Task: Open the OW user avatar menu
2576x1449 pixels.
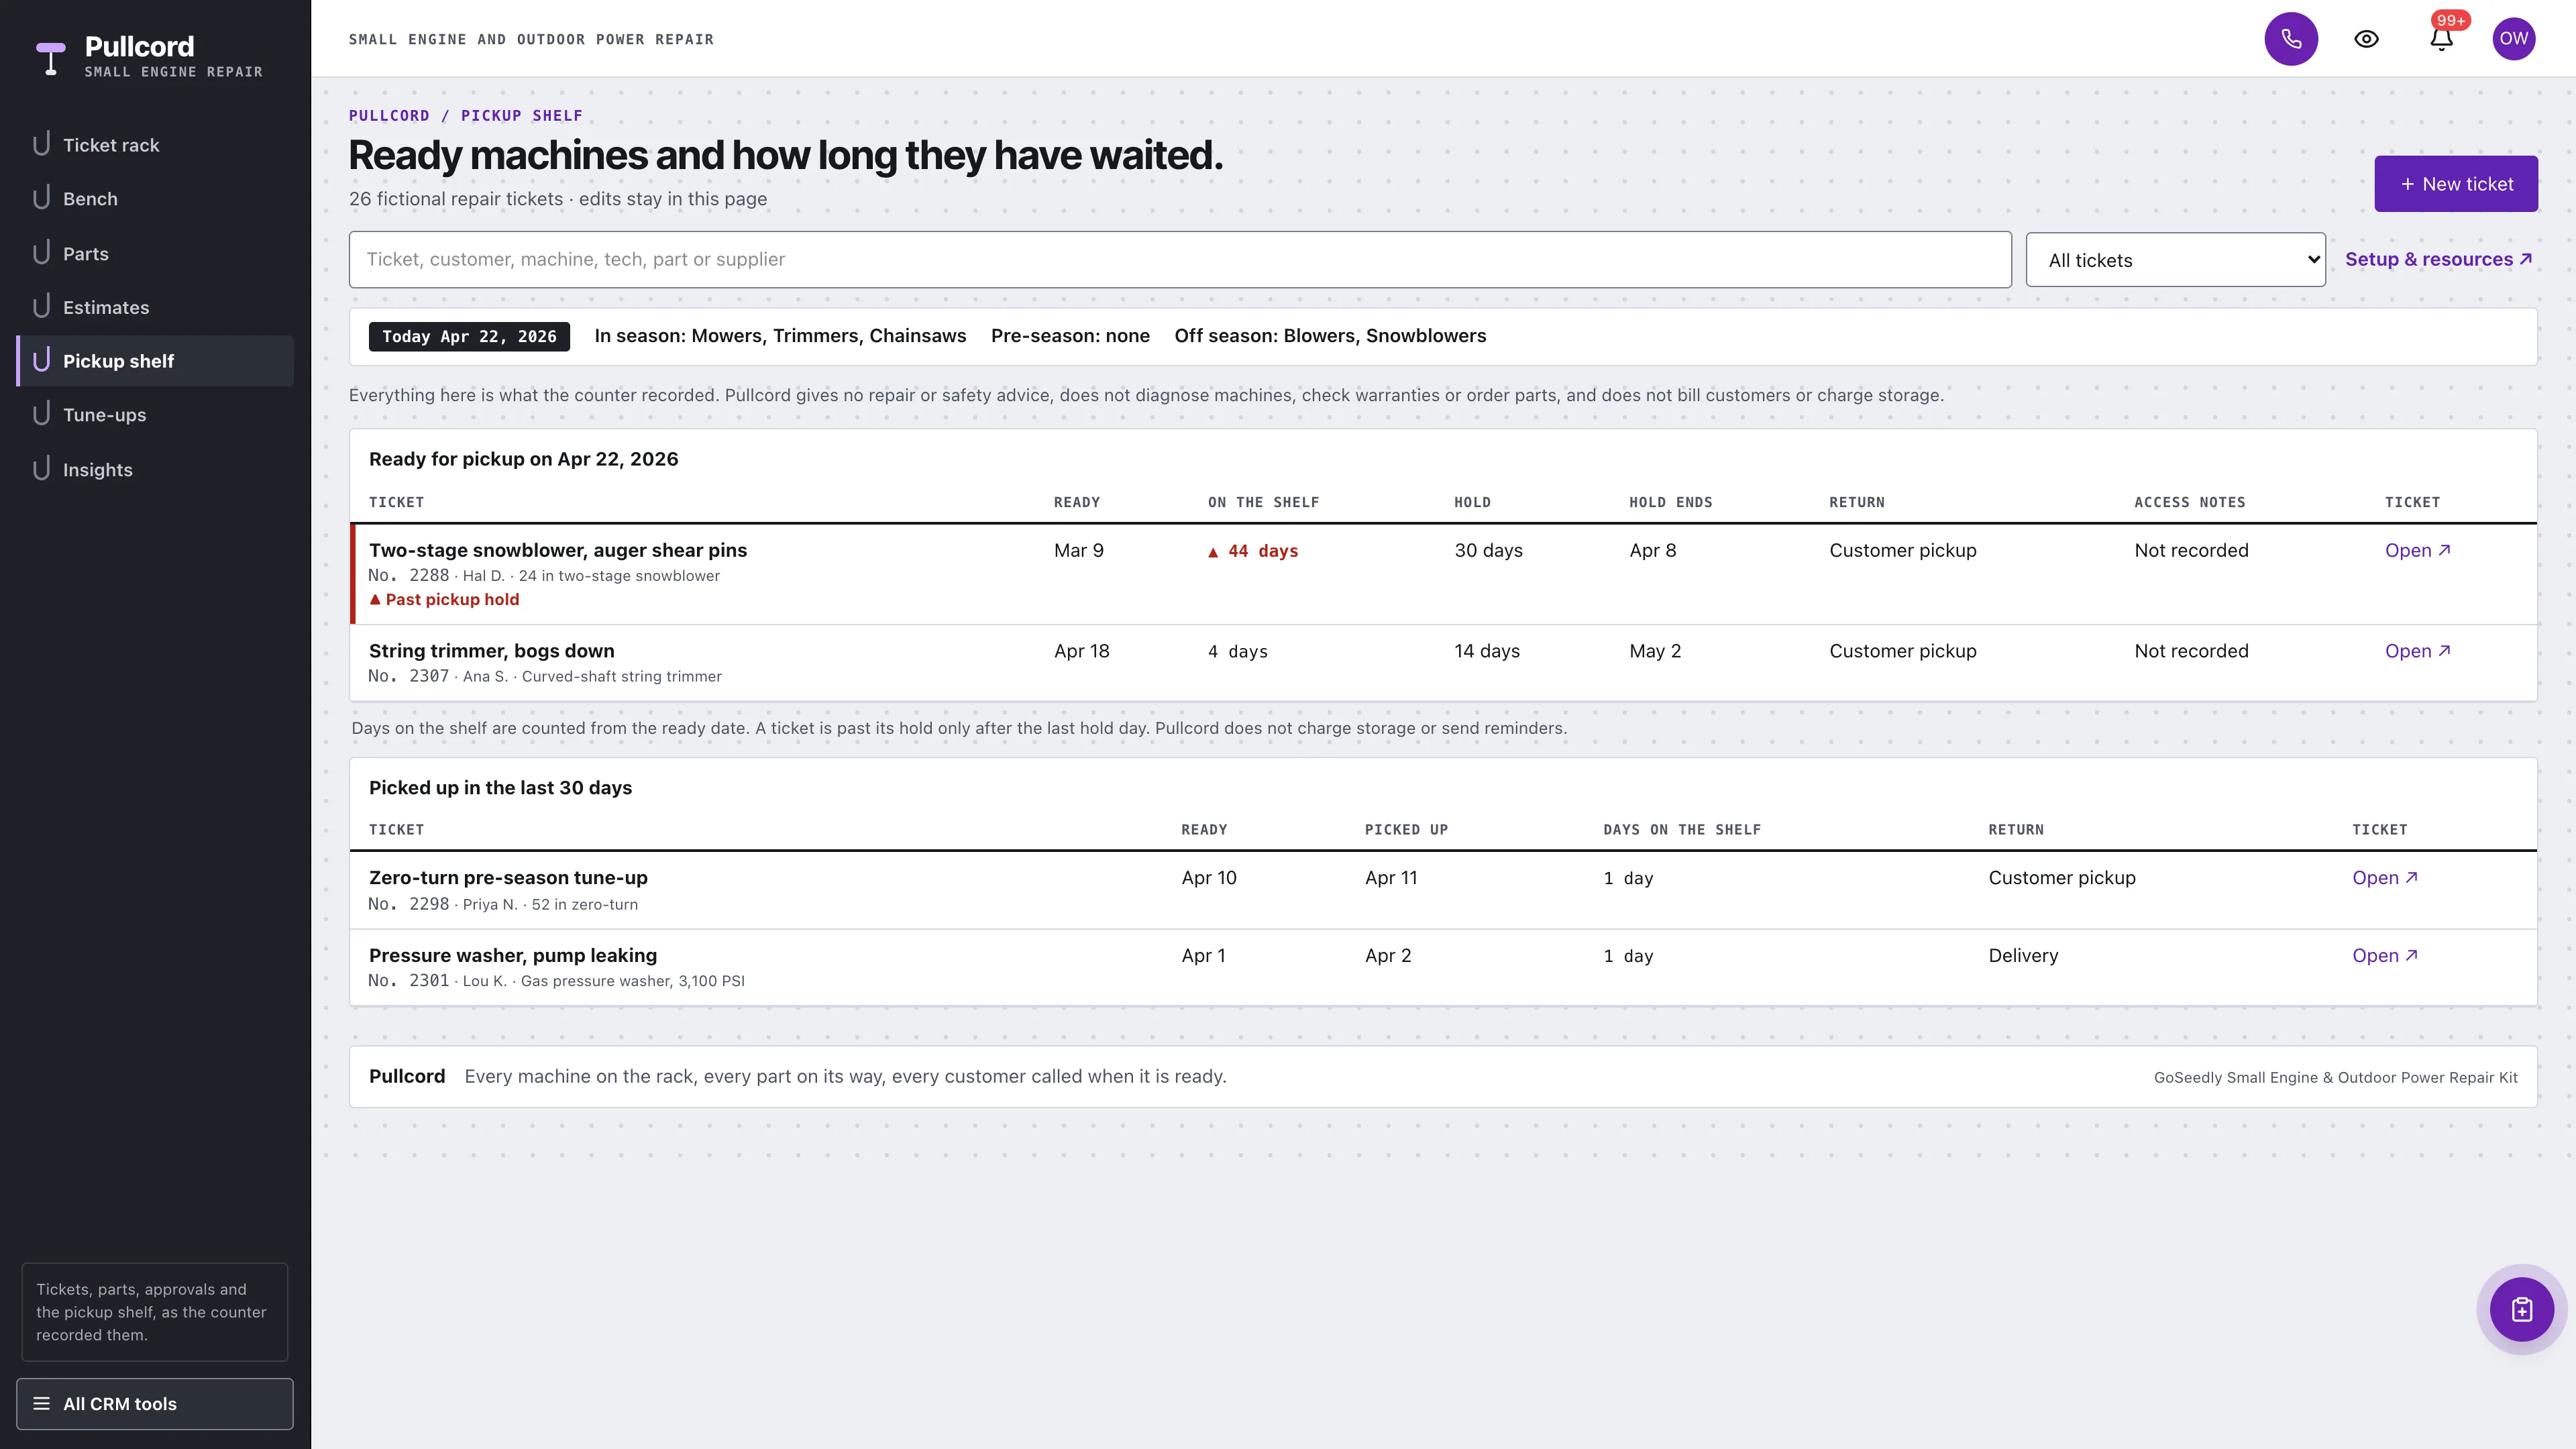Action: [x=2514, y=39]
